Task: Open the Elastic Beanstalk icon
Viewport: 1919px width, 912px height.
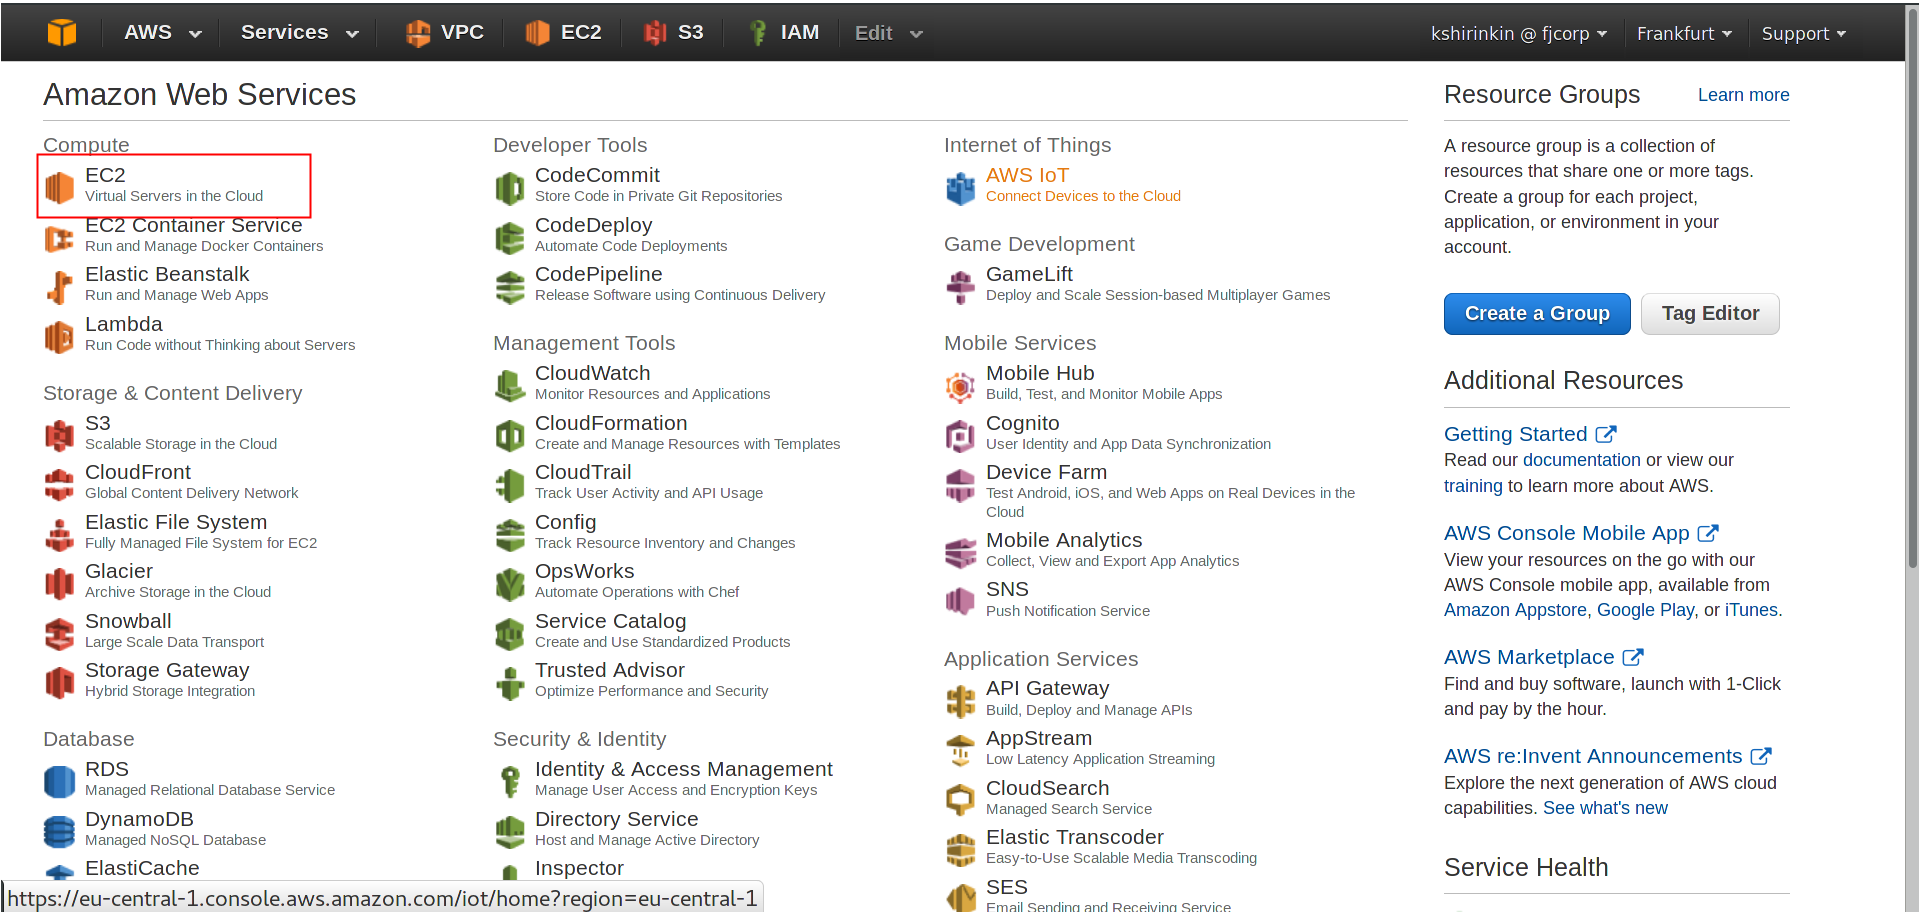Action: point(60,287)
